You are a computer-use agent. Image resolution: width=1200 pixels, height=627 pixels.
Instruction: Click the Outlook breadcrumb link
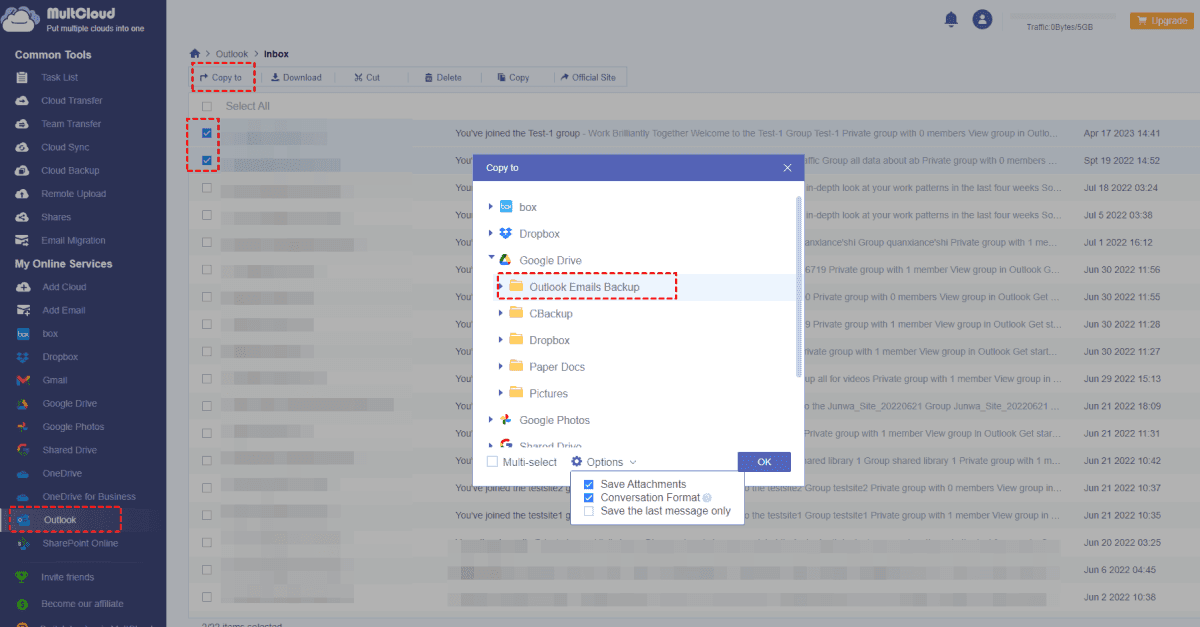click(x=232, y=54)
